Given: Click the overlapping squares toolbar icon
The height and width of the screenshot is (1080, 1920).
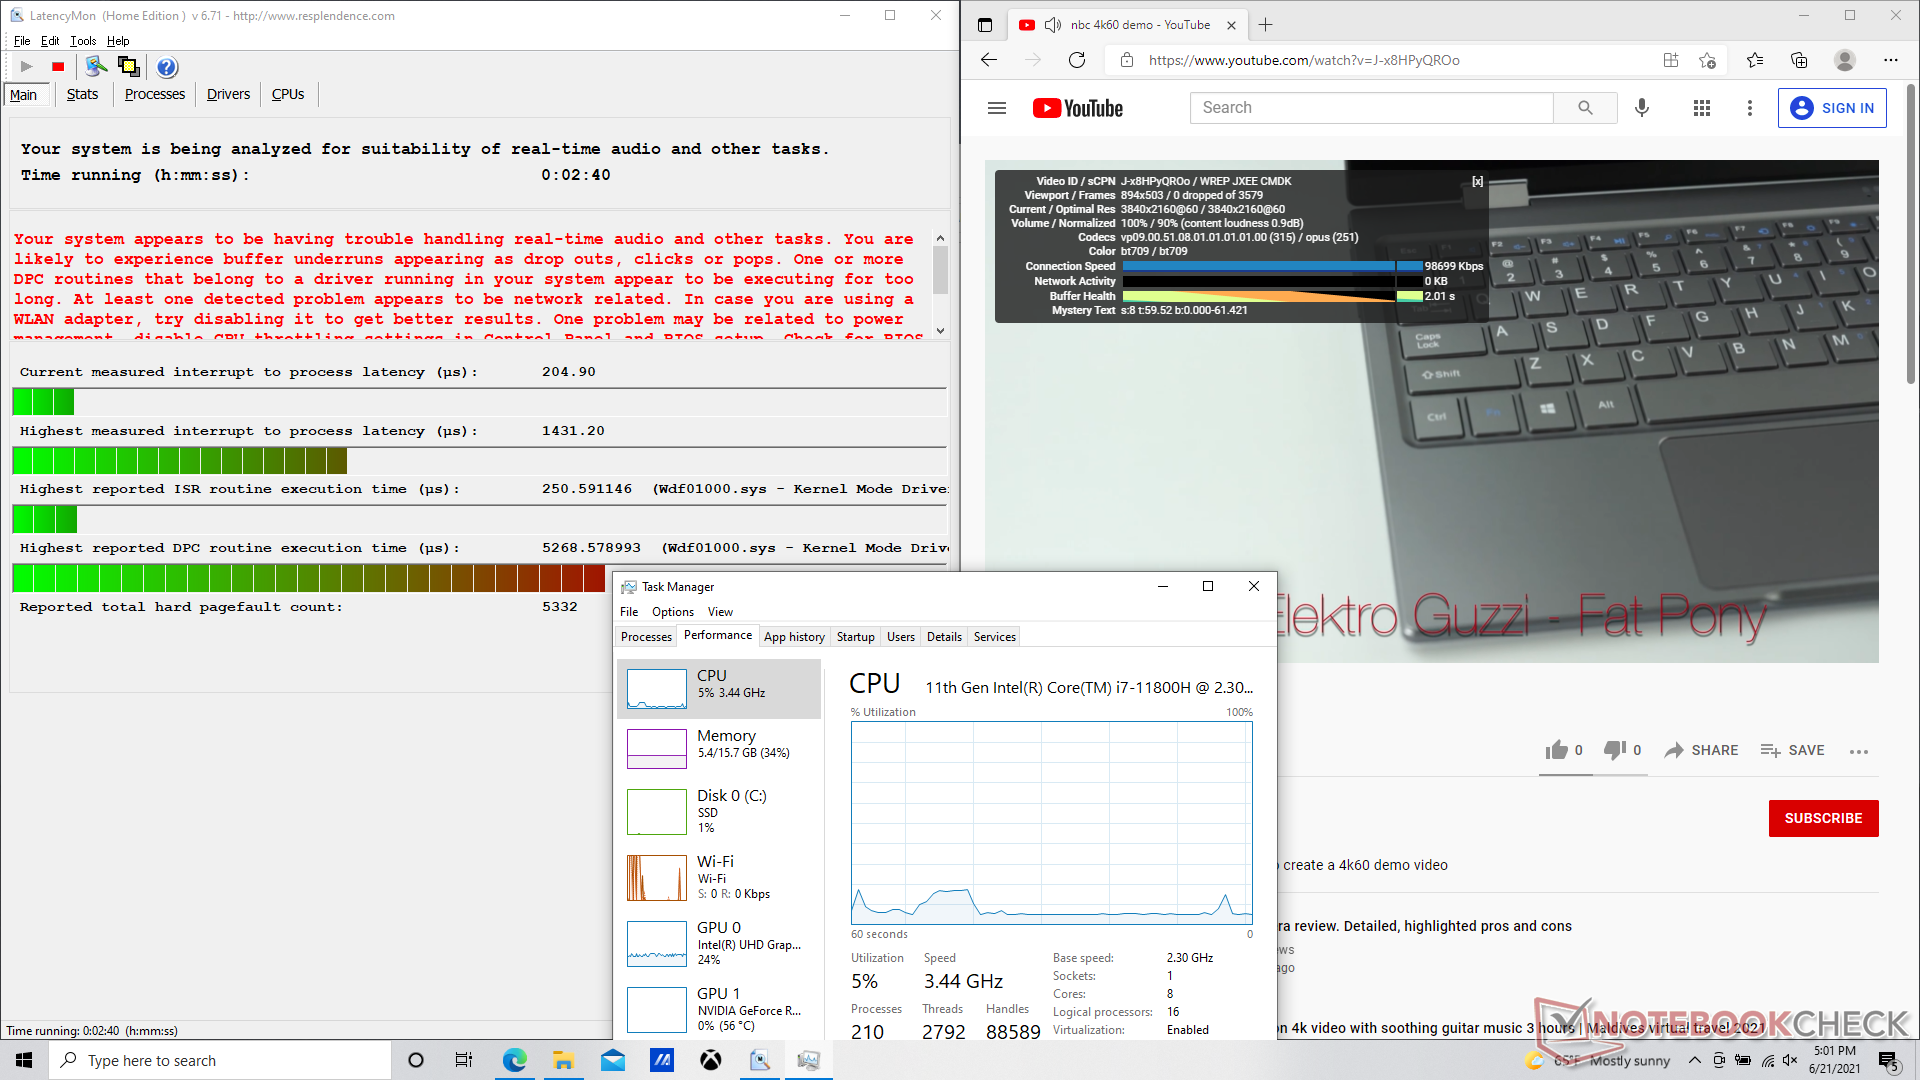Looking at the screenshot, I should tap(128, 67).
